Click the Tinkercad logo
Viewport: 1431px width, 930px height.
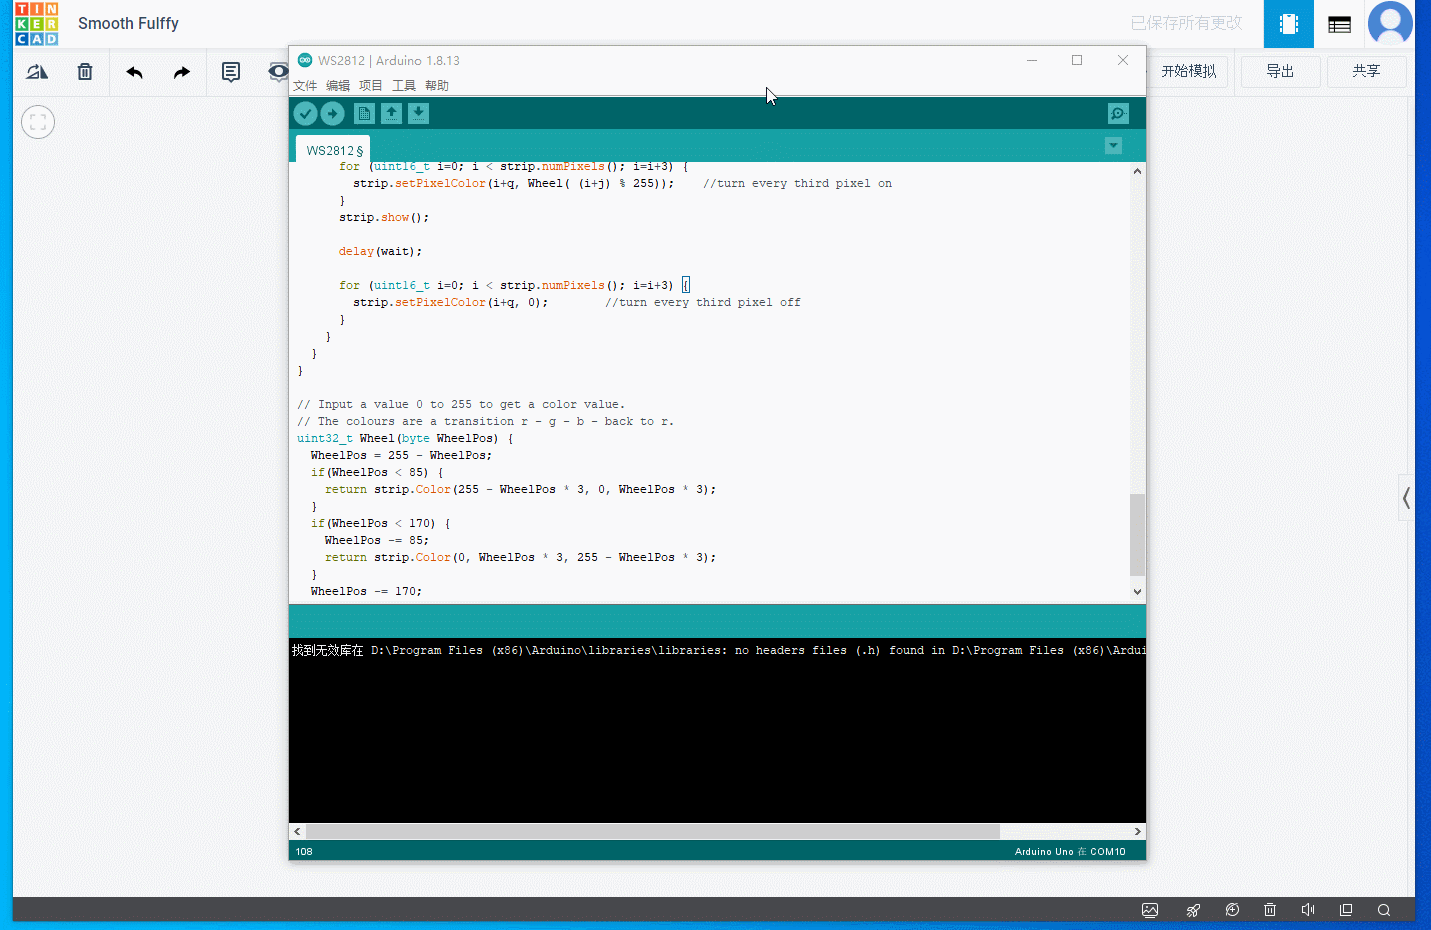point(37,24)
